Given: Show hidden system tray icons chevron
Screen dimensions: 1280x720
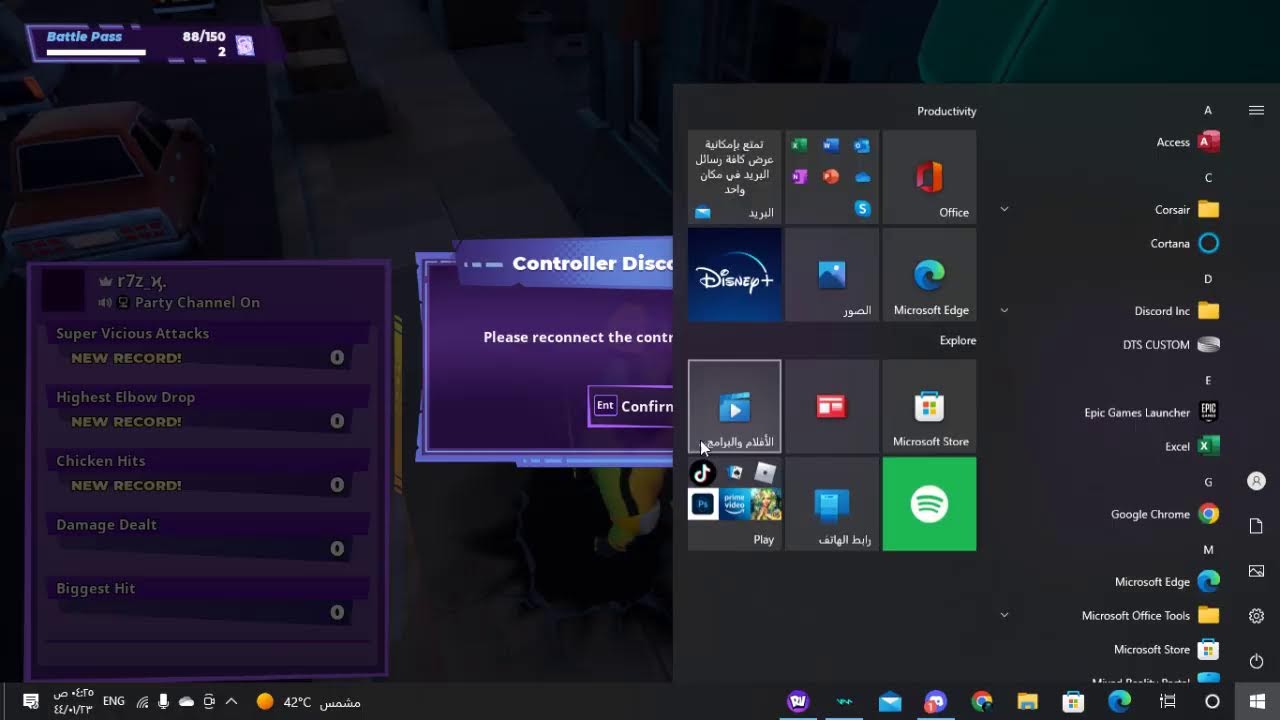Looking at the screenshot, I should 232,701.
